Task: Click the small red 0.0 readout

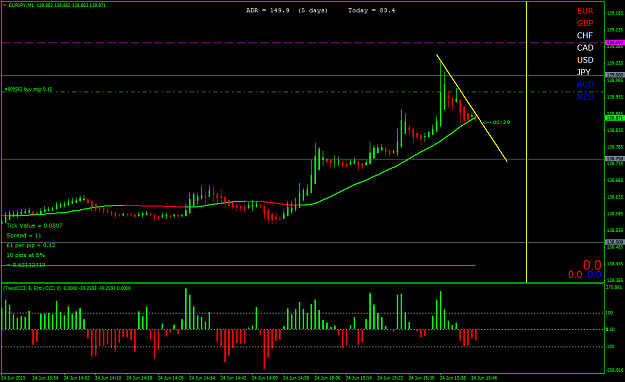Action: point(575,275)
